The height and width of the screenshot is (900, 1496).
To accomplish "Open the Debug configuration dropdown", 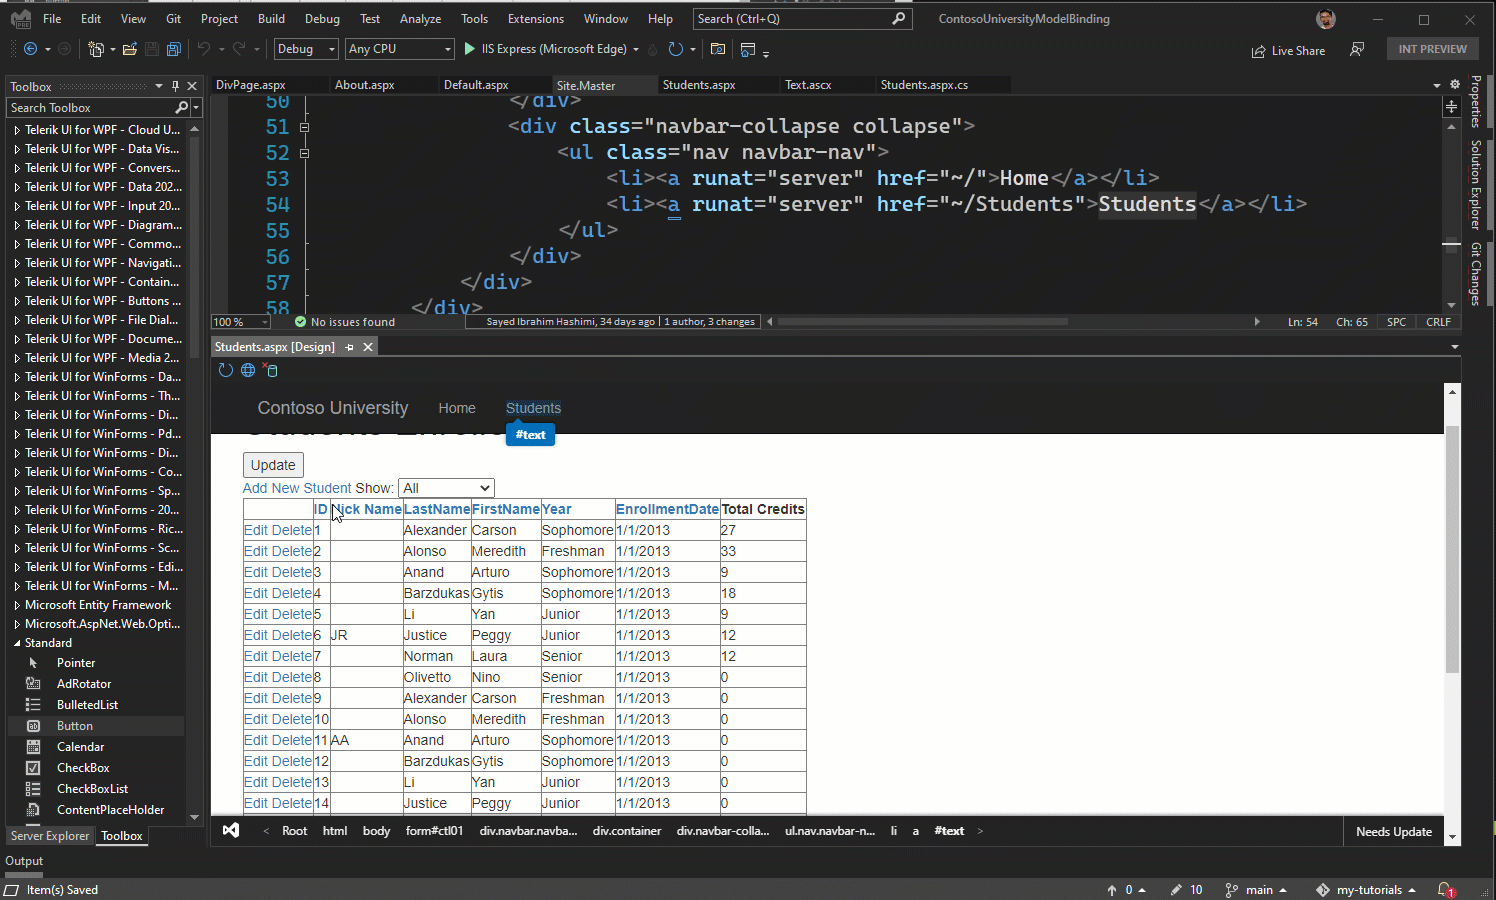I will pos(305,48).
